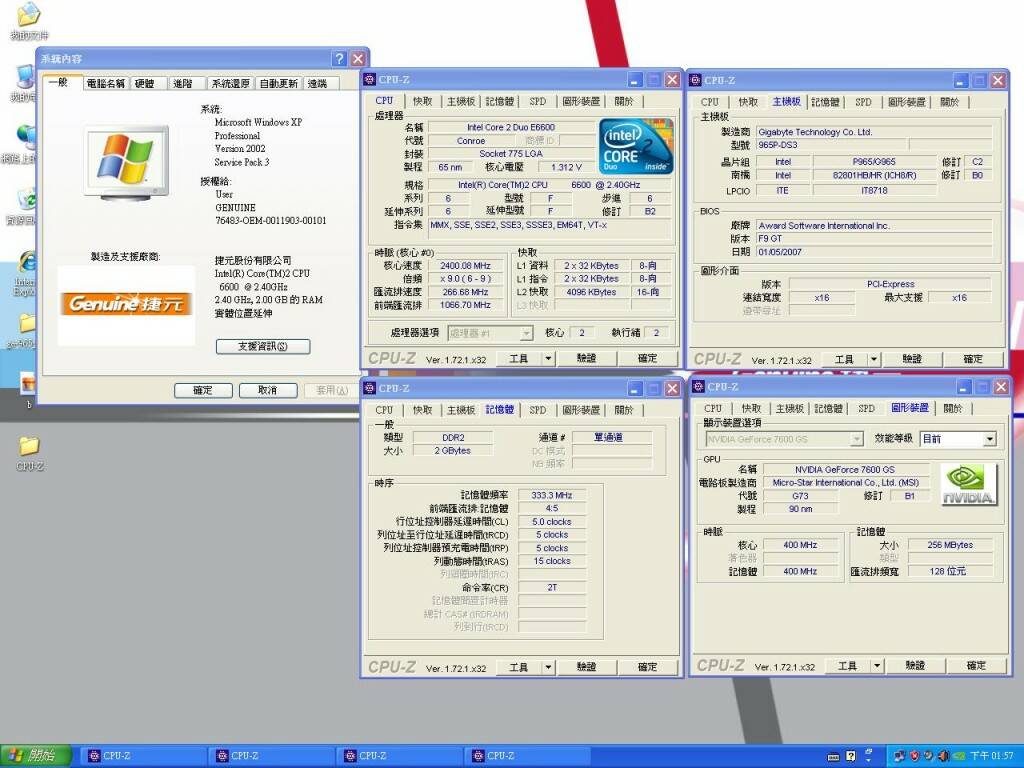
Task: Open the 我的電腦 desktop icon
Action: [x=26, y=77]
